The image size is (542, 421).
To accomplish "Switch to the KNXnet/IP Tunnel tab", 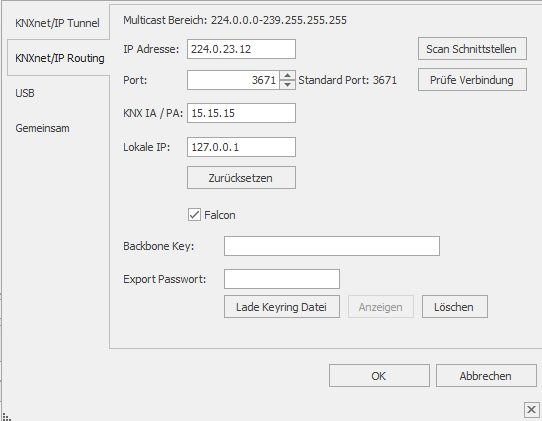I will tap(57, 23).
